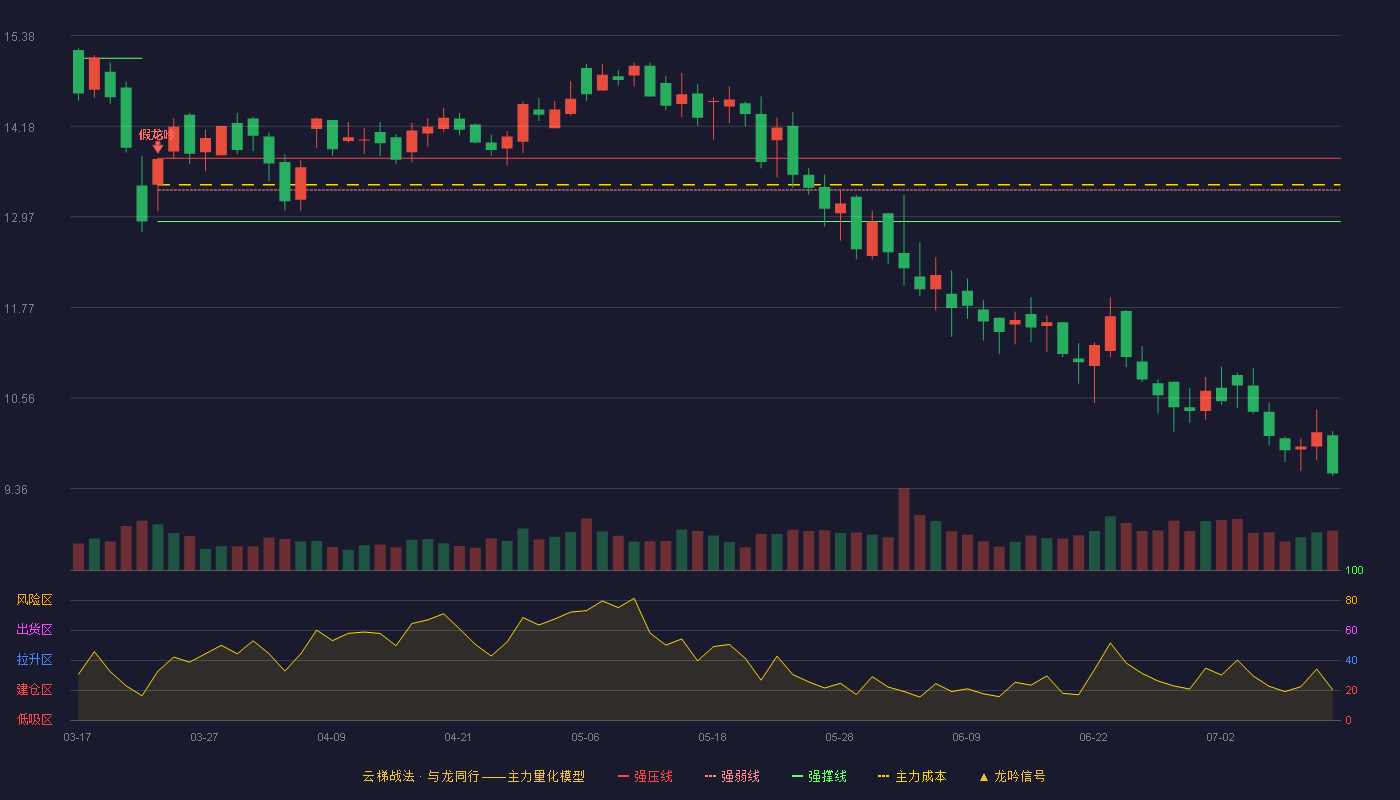Click the yellow dashed 主力成本 legend icon

tap(883, 776)
